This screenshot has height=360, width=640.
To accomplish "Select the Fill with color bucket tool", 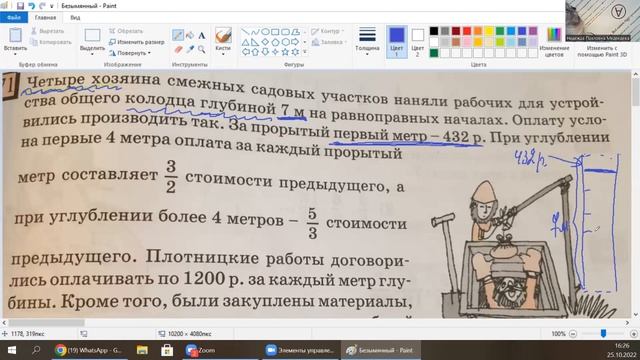I will (190, 36).
